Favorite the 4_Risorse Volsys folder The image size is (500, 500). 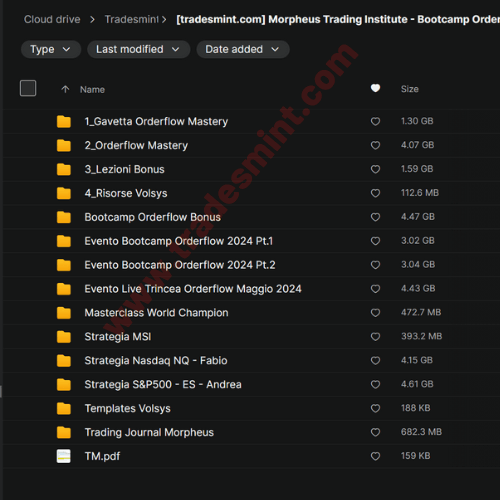tap(375, 193)
